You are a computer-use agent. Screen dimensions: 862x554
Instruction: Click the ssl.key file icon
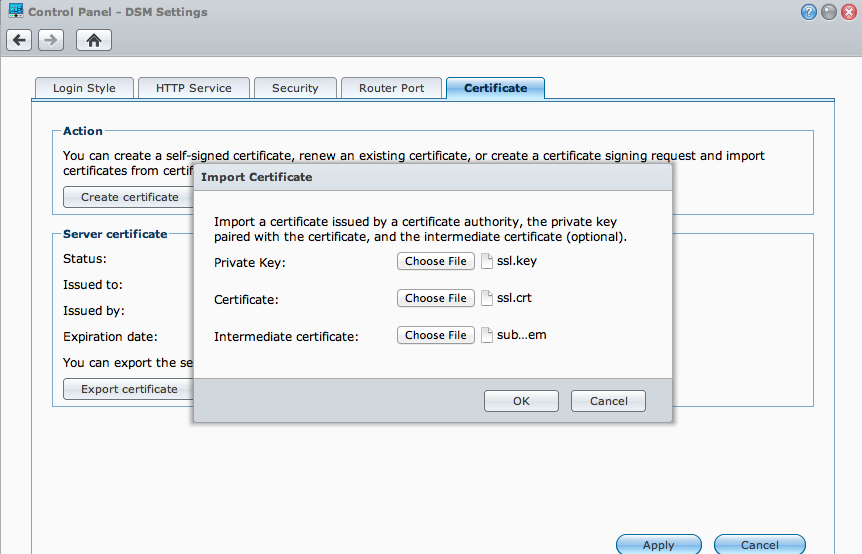[x=487, y=261]
